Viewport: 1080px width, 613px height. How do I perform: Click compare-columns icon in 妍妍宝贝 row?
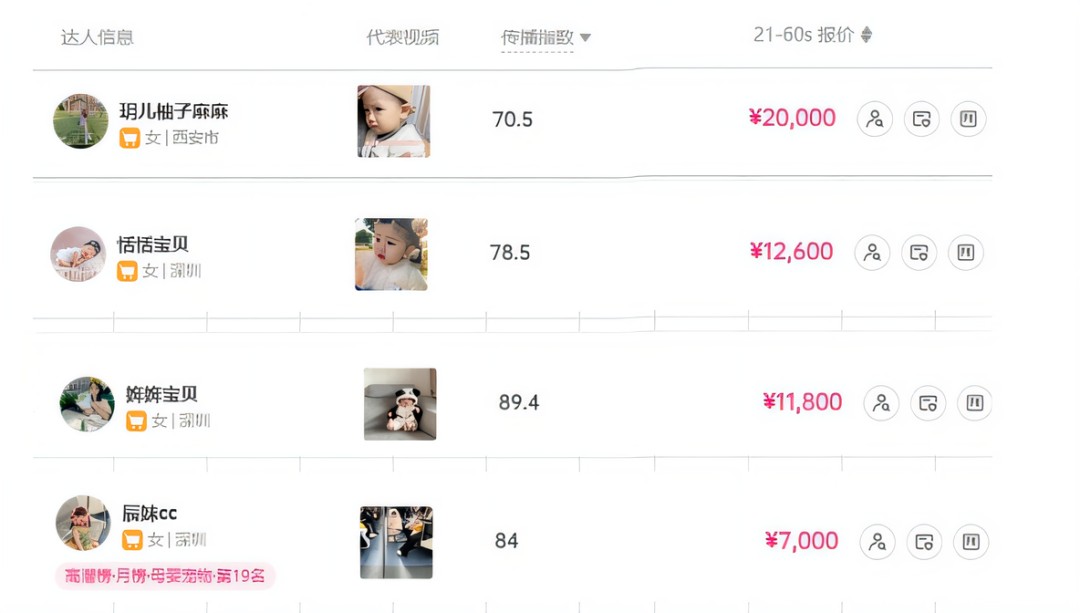tap(975, 403)
